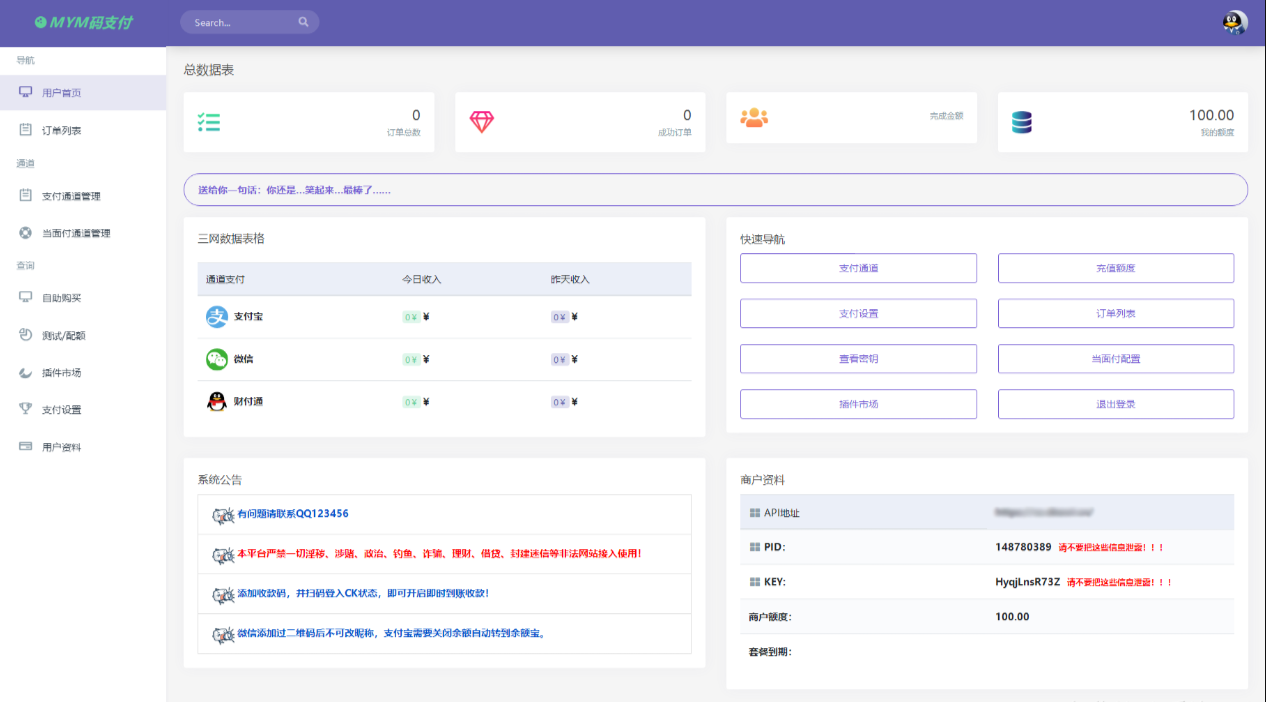The width and height of the screenshot is (1266, 702).
Task: Click the 完成金额 label
Action: coord(946,116)
